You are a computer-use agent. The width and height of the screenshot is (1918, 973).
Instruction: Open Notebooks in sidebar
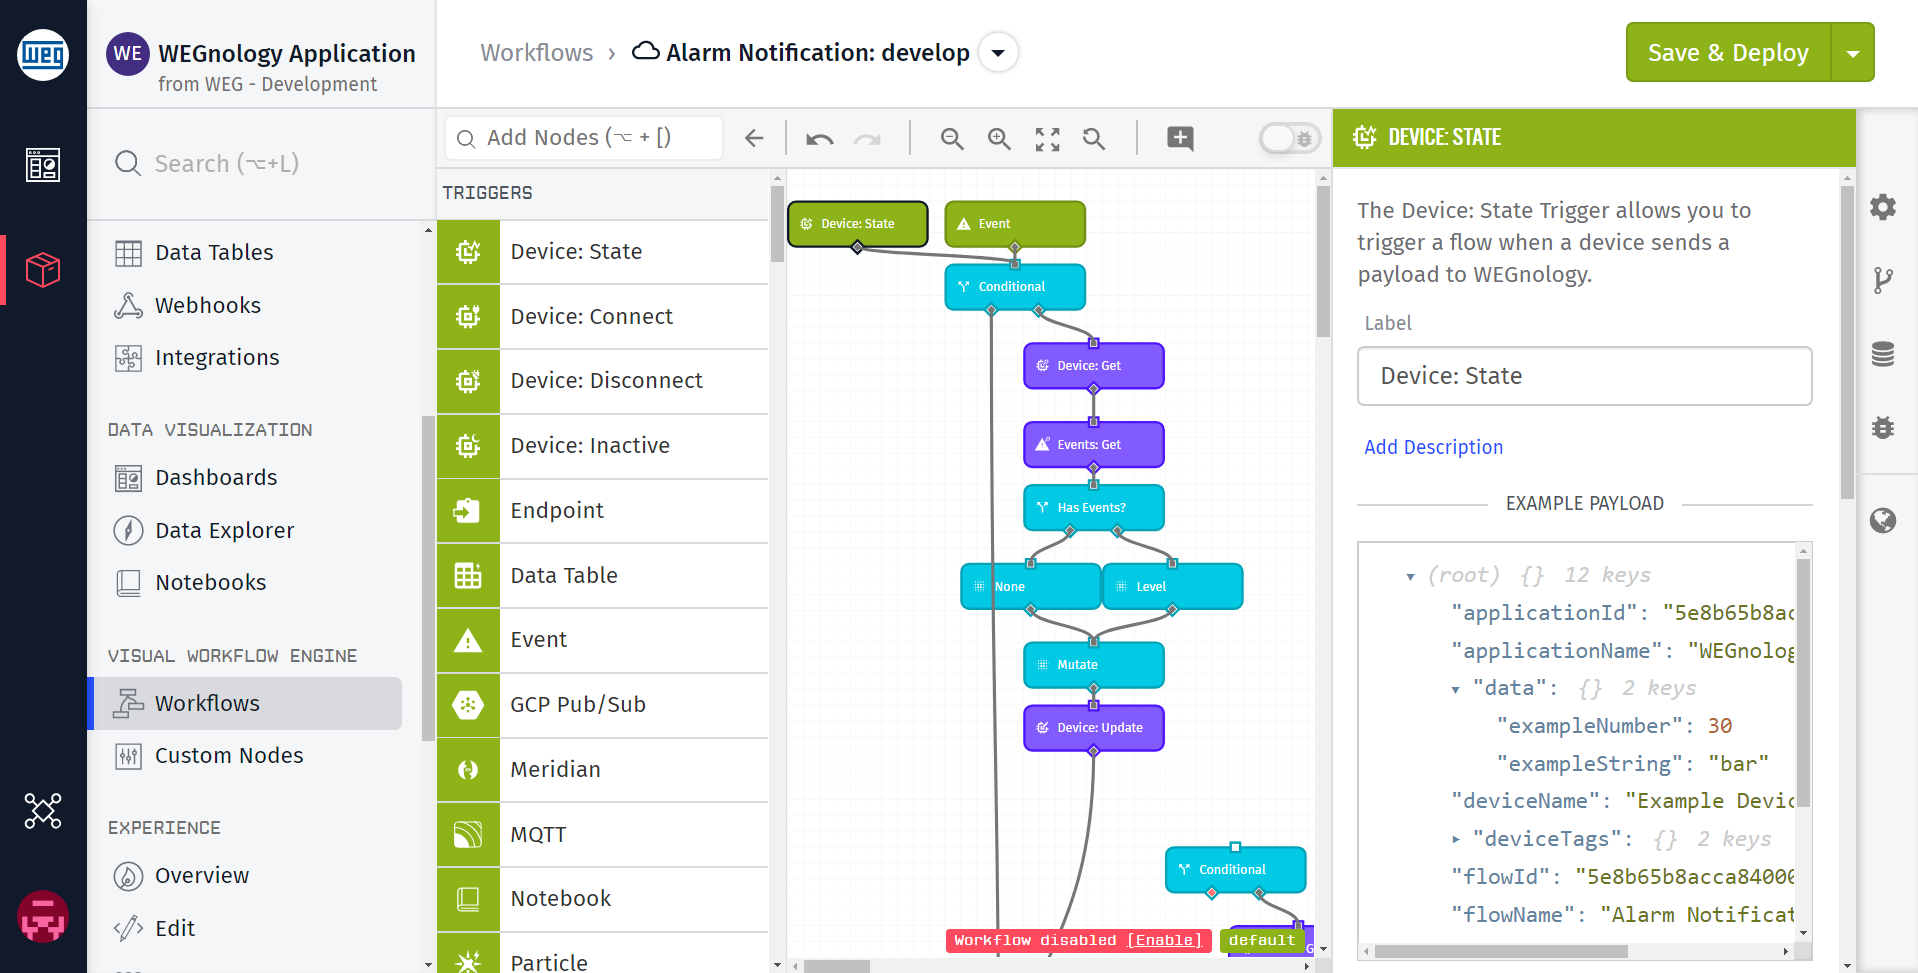click(x=211, y=583)
